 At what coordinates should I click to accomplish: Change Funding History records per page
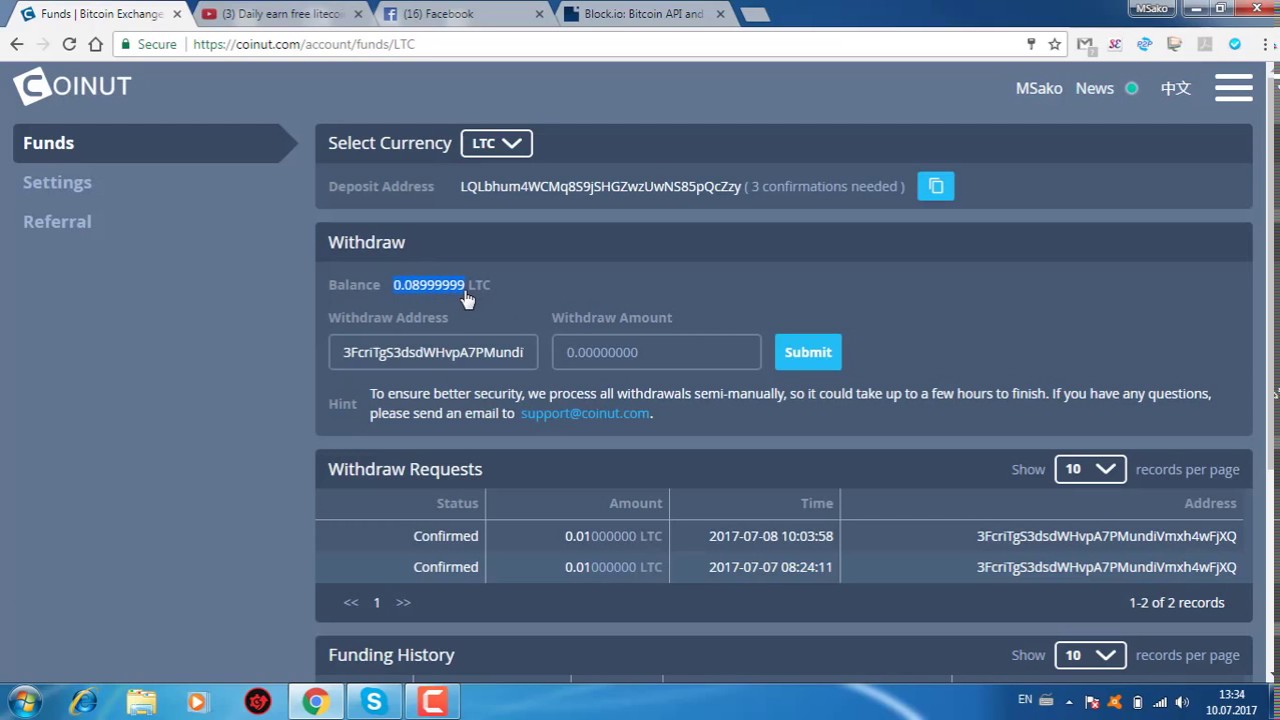[x=1090, y=655]
